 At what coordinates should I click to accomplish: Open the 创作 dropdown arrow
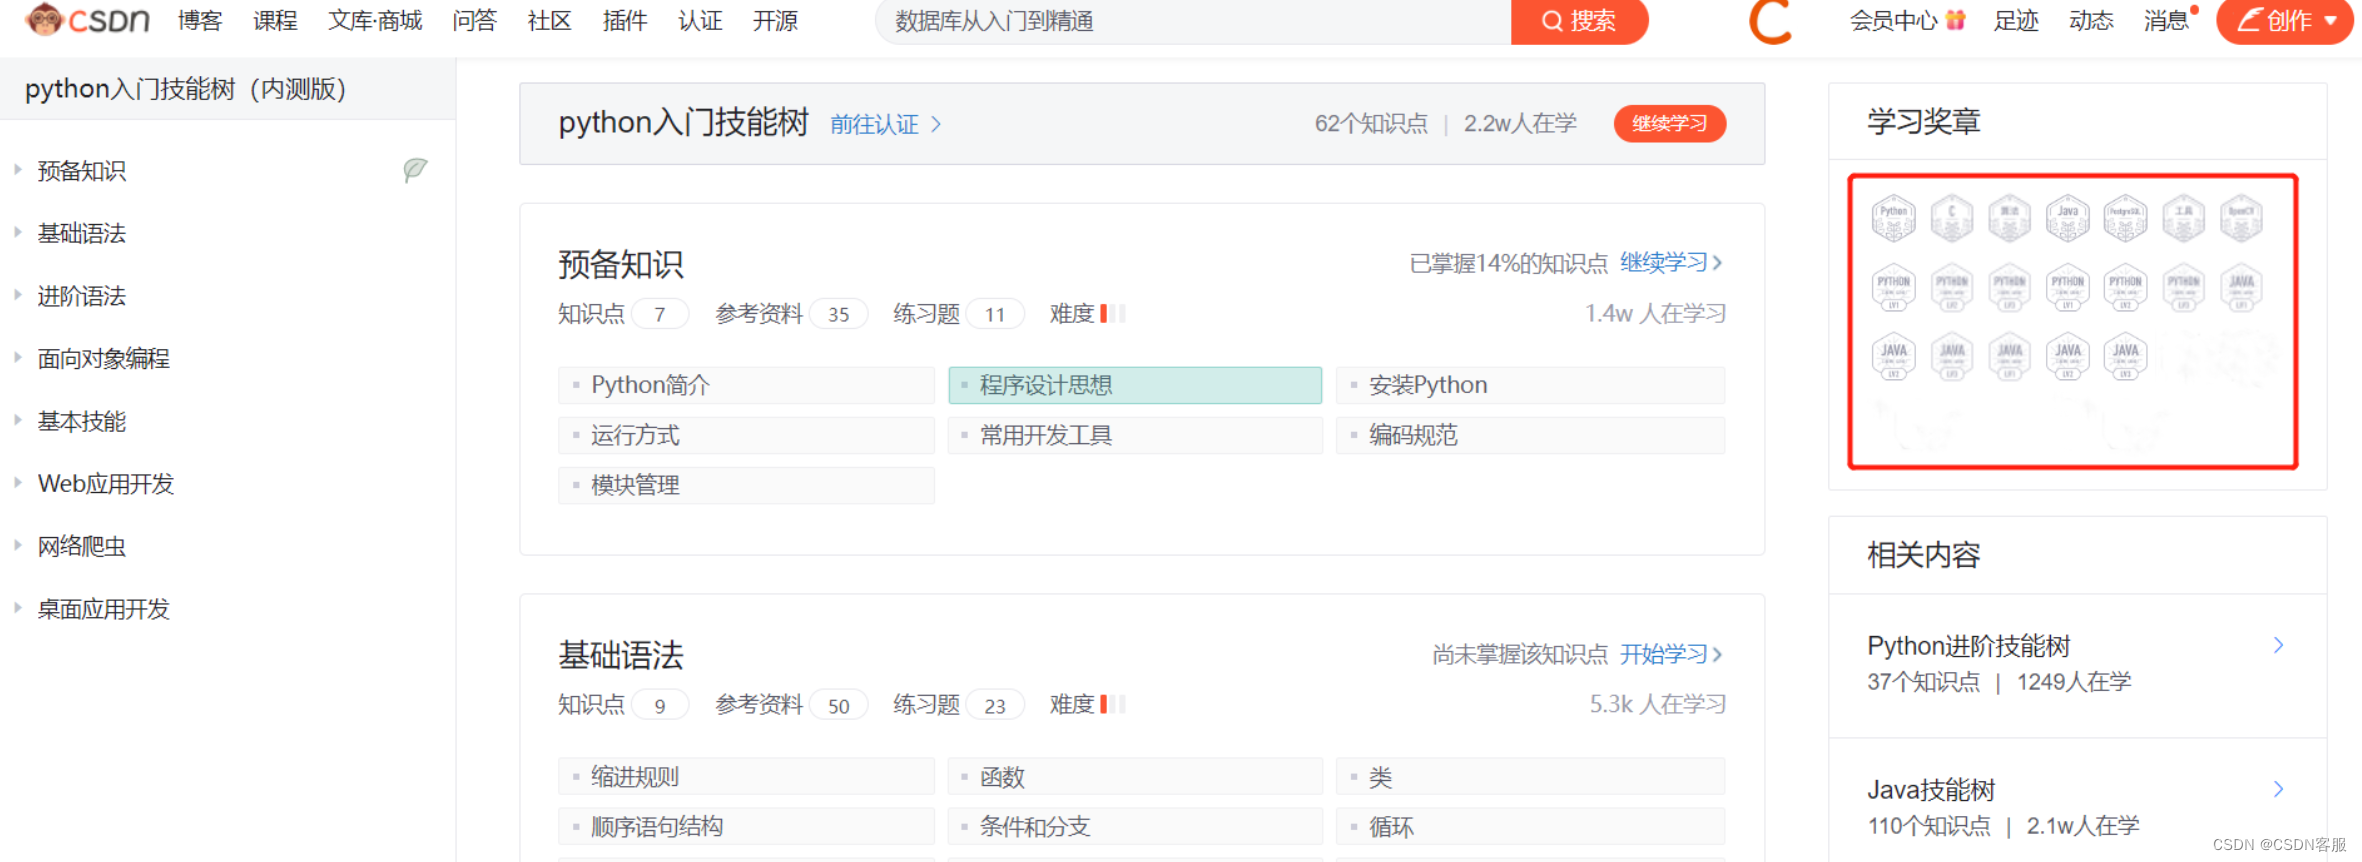click(x=2330, y=21)
